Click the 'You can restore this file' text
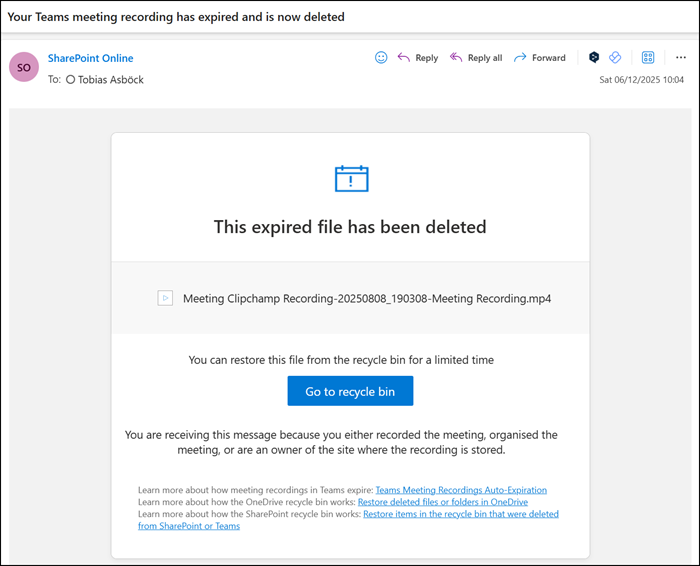The width and height of the screenshot is (700, 566). [x=341, y=360]
